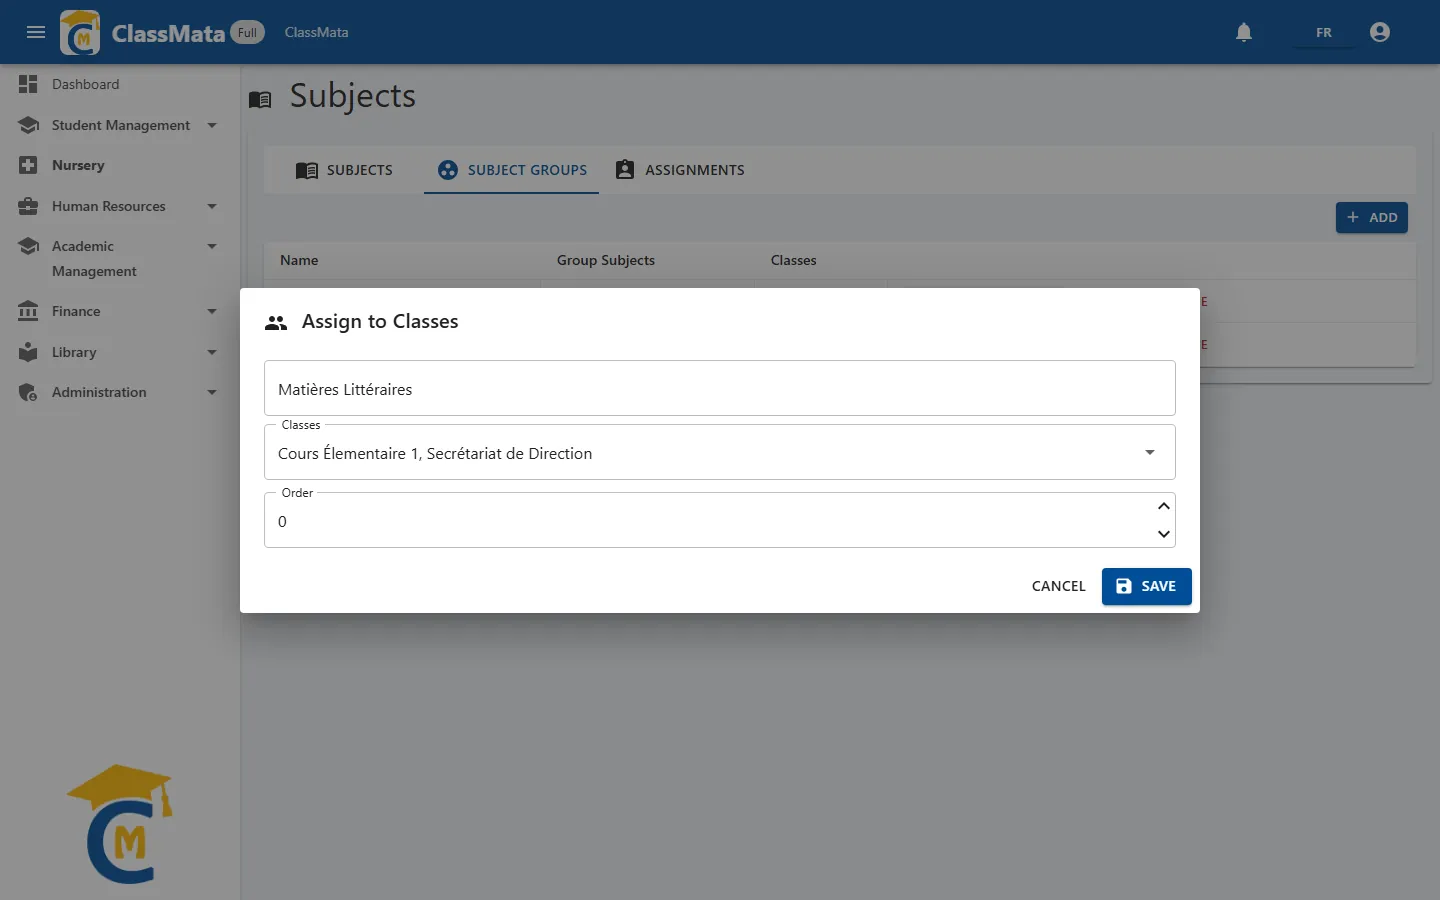The image size is (1440, 900).
Task: Open Finance menu label
Action: pyautogui.click(x=76, y=311)
